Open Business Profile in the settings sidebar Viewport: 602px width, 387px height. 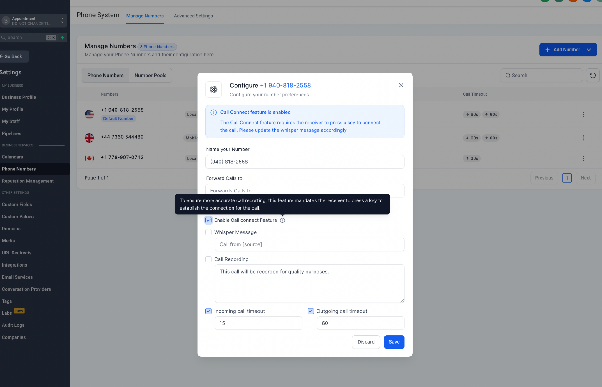coord(19,97)
